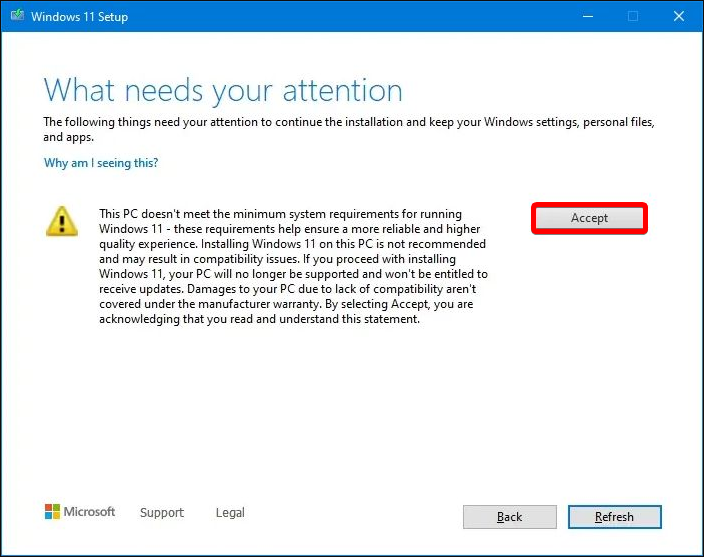Click the 'Windows 11 Setup' title text
Viewport: 704px width, 557px height.
79,17
